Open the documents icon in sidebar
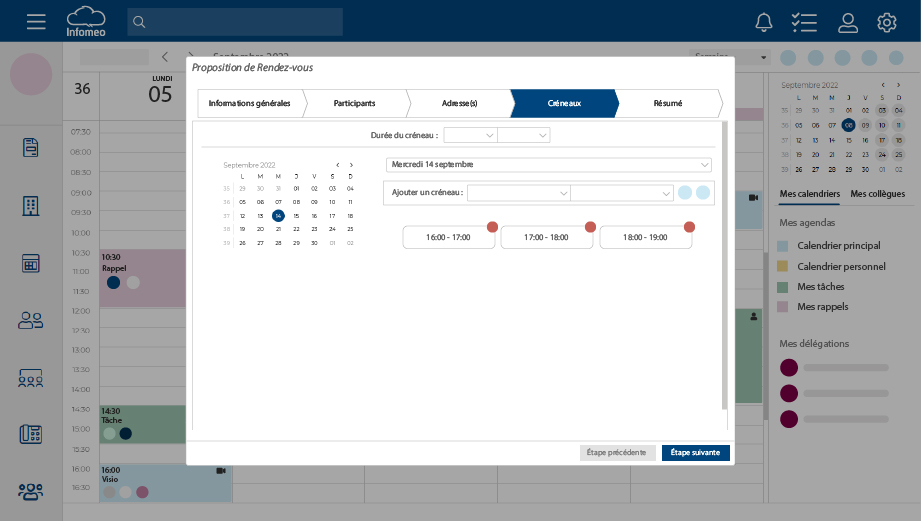Screen dimensions: 921x521 [31, 147]
